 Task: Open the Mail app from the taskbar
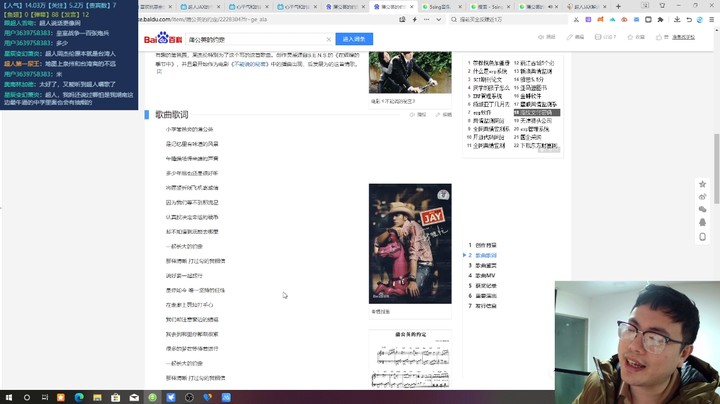(x=134, y=397)
